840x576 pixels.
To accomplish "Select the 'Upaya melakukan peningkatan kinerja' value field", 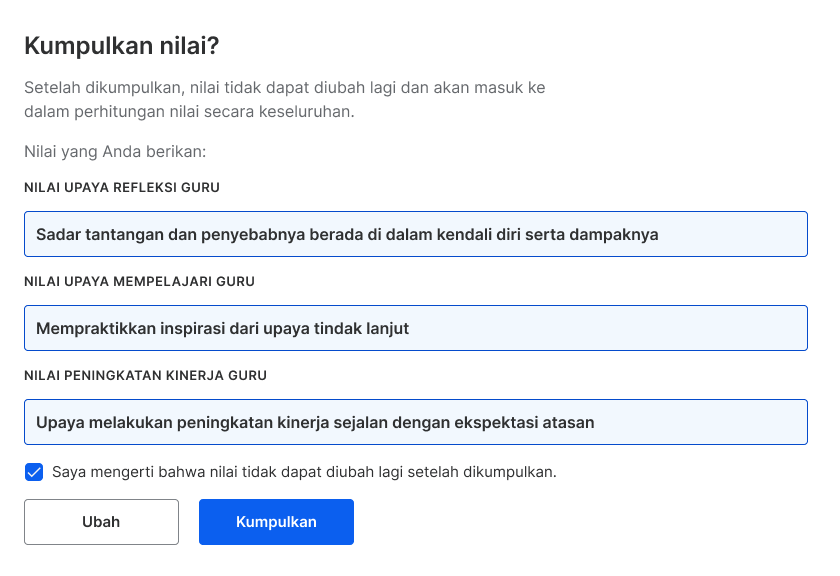I will point(416,422).
